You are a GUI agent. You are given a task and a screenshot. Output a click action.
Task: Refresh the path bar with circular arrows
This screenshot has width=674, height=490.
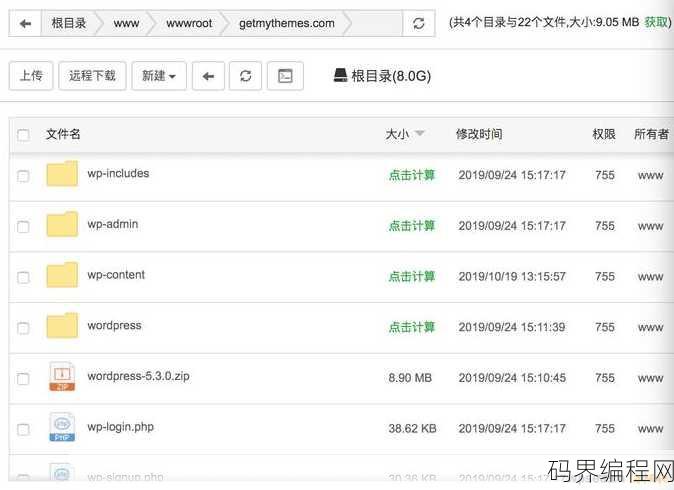(x=418, y=23)
